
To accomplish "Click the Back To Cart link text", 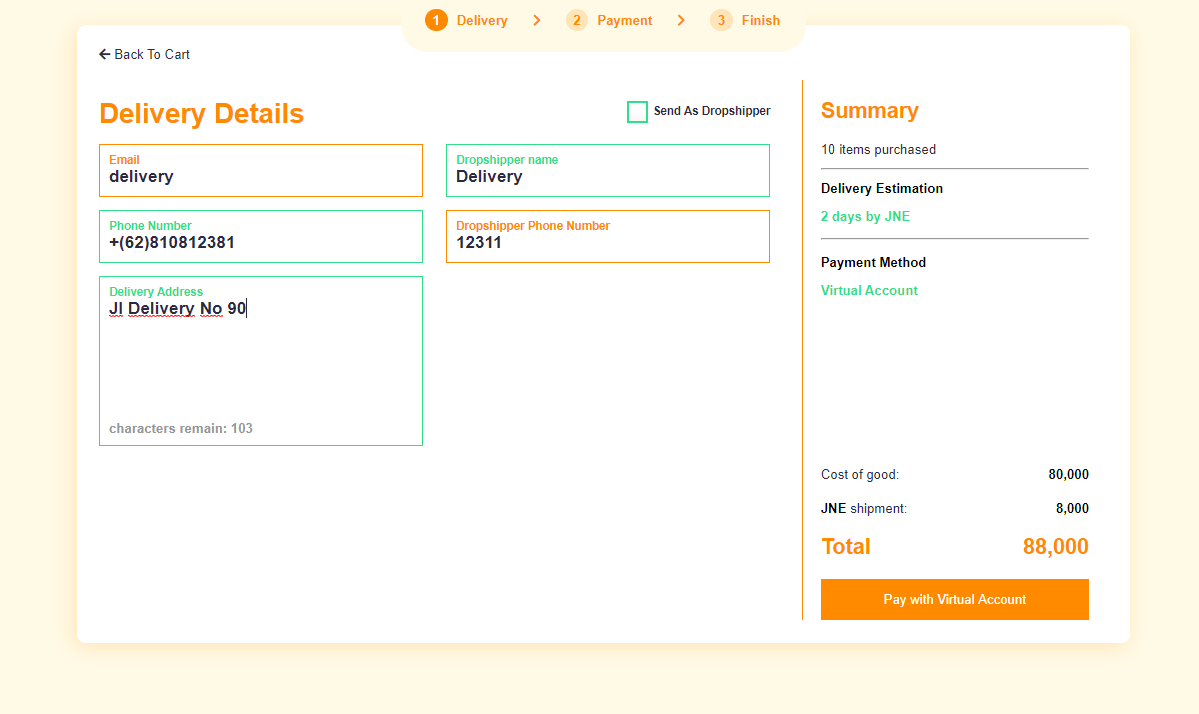I will [x=152, y=54].
